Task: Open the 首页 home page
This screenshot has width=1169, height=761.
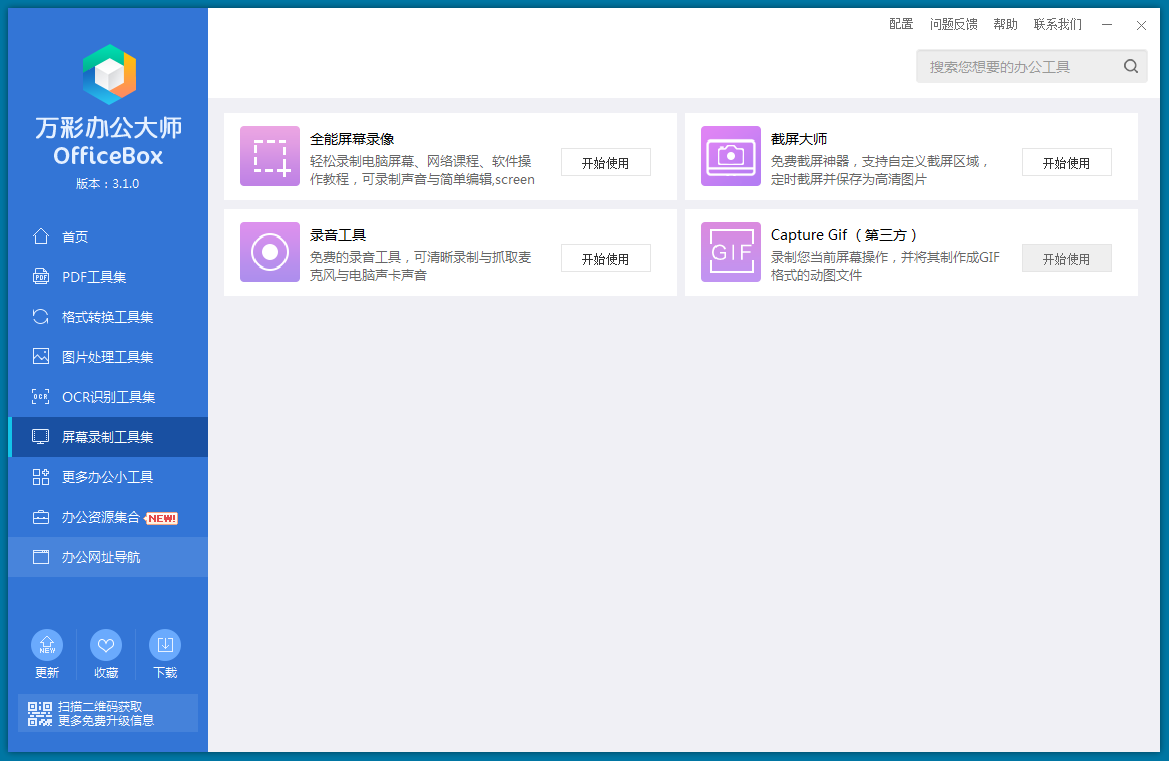Action: pyautogui.click(x=75, y=237)
